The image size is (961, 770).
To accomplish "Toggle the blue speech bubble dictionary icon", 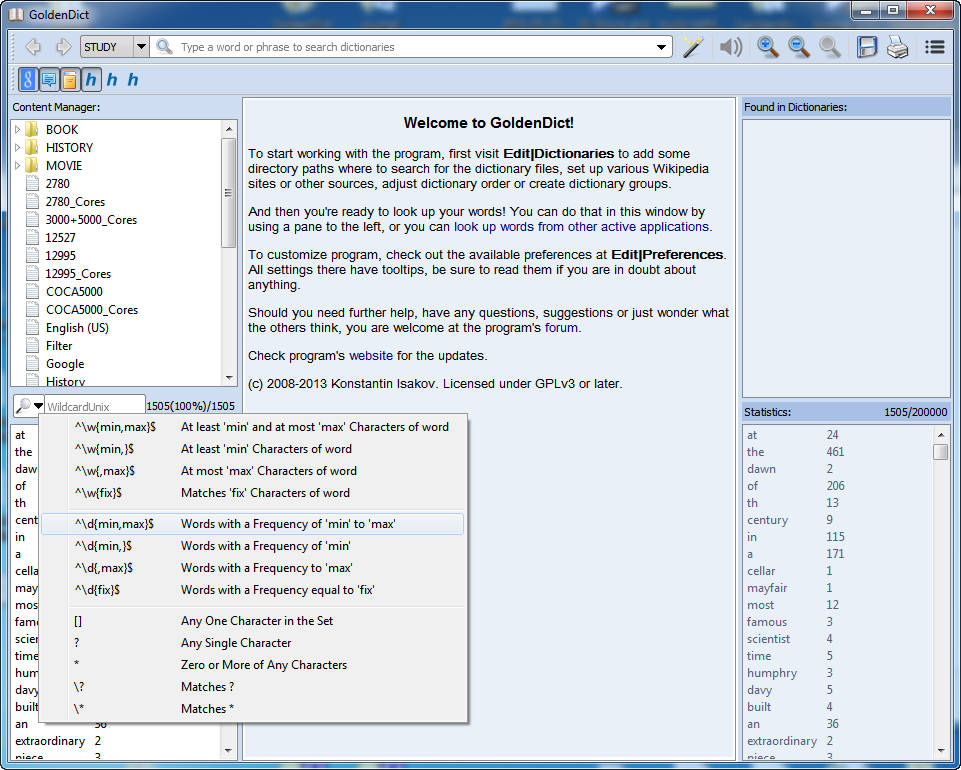I will pyautogui.click(x=49, y=80).
